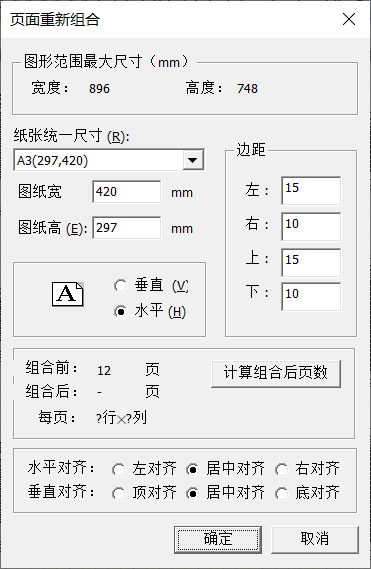
Task: Click the 图纸宽 input field showing 420
Action: click(127, 192)
